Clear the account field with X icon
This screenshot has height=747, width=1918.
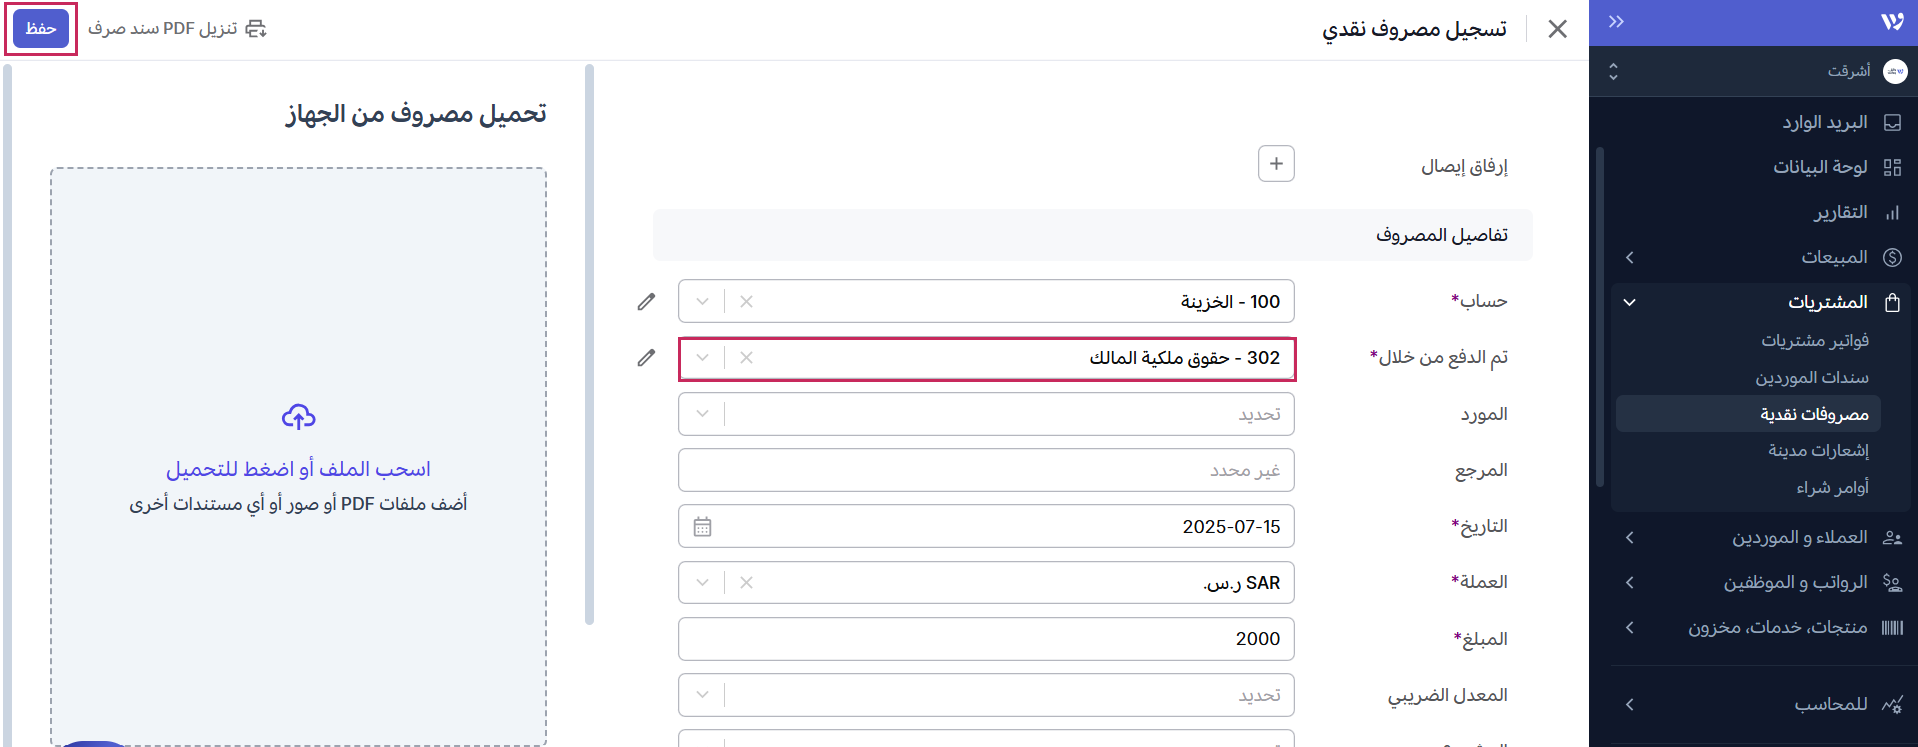pos(746,301)
